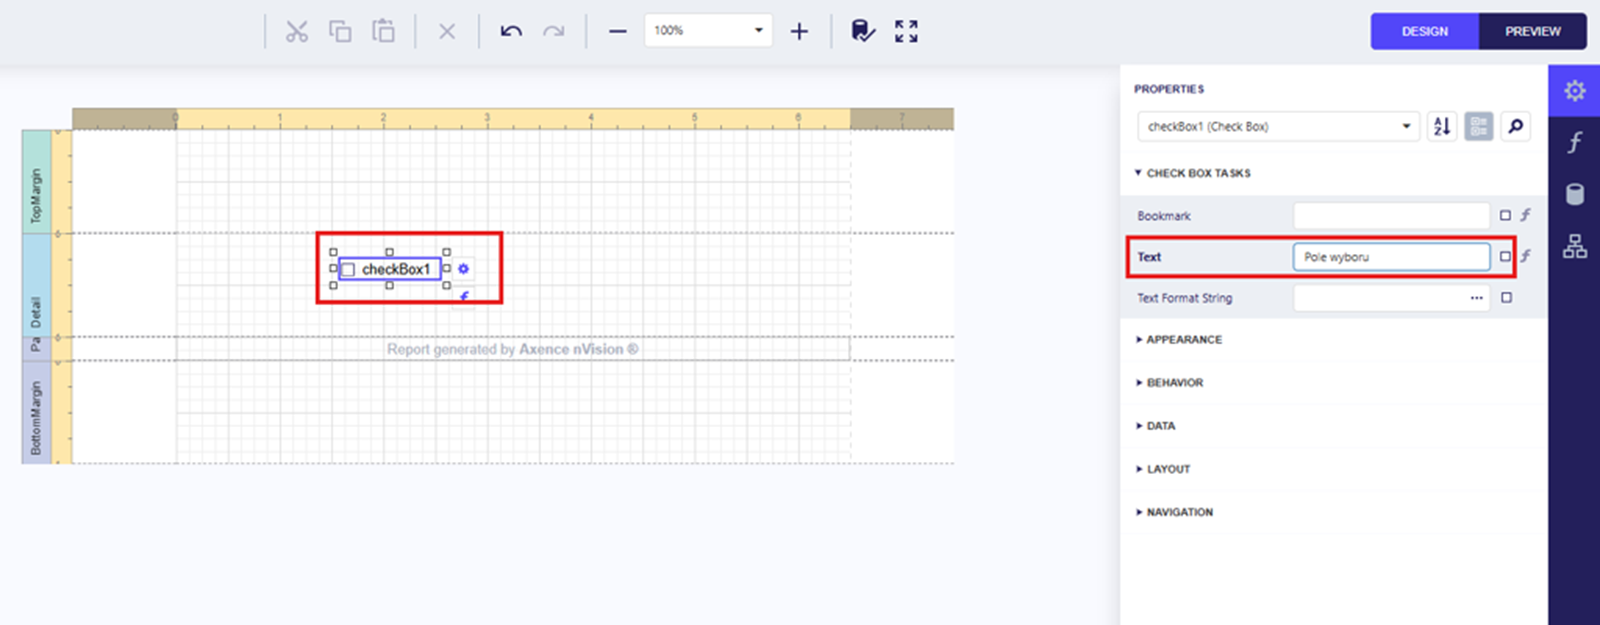Expand the Layout properties section
Image resolution: width=1600 pixels, height=625 pixels.
point(1167,469)
